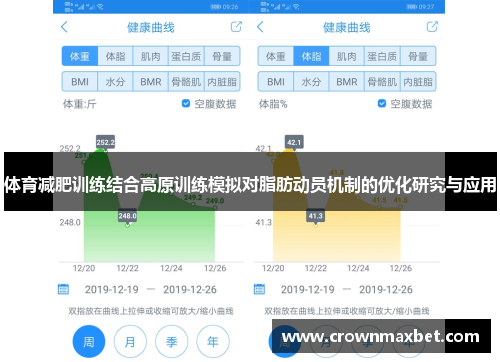Select 水分 tab on right screen
The width and height of the screenshot is (500, 362).
pos(311,82)
